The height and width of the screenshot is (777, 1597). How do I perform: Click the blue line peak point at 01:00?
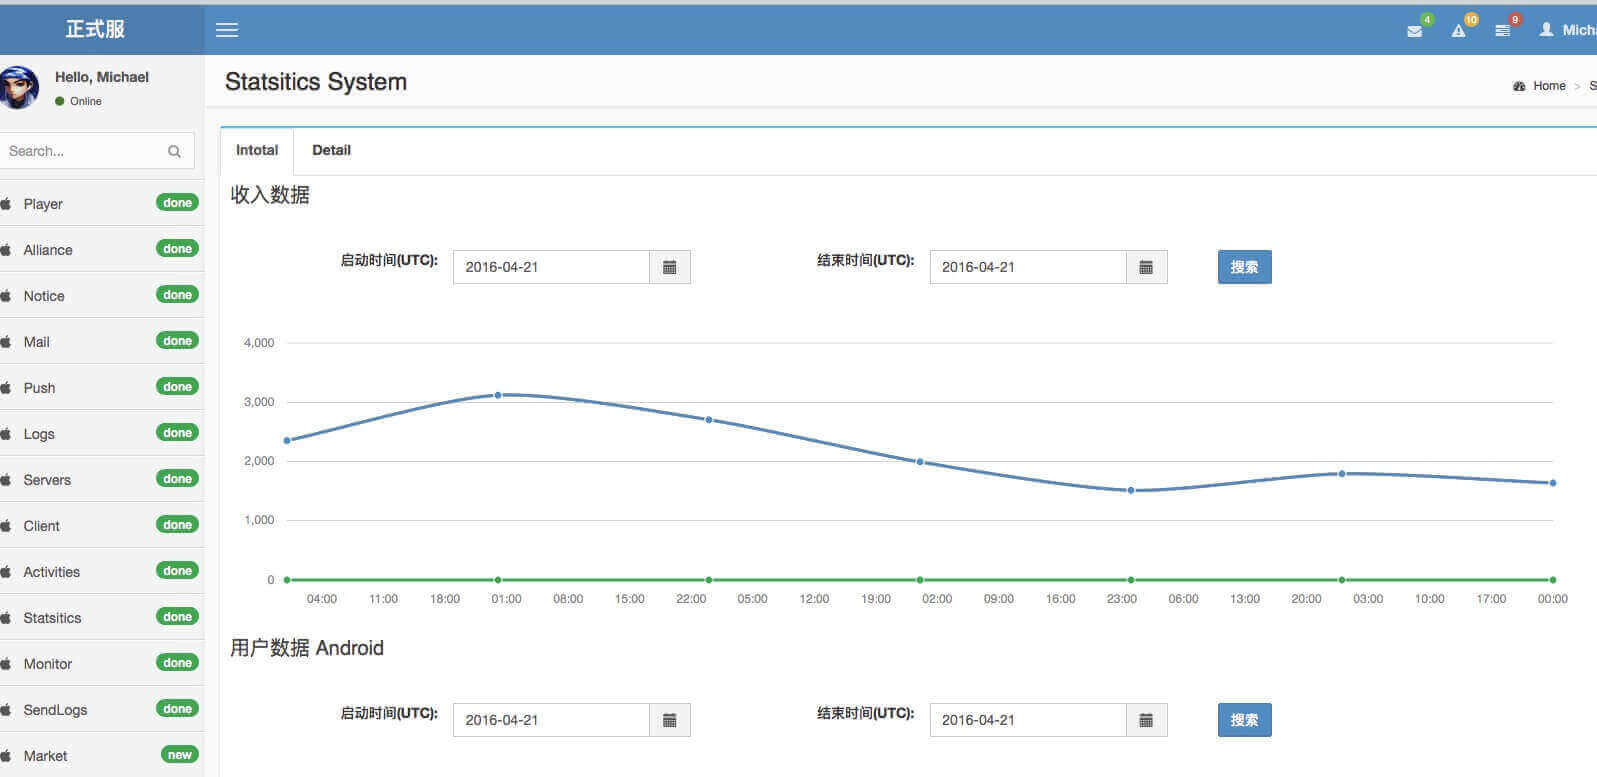498,395
